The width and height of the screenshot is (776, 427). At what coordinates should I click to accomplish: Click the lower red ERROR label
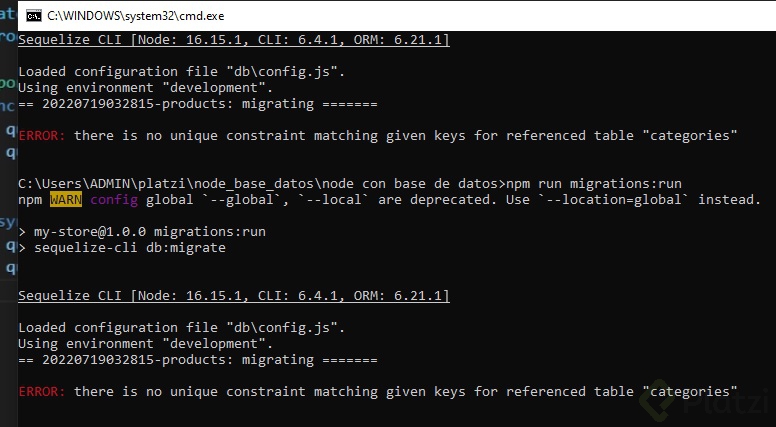tap(42, 391)
